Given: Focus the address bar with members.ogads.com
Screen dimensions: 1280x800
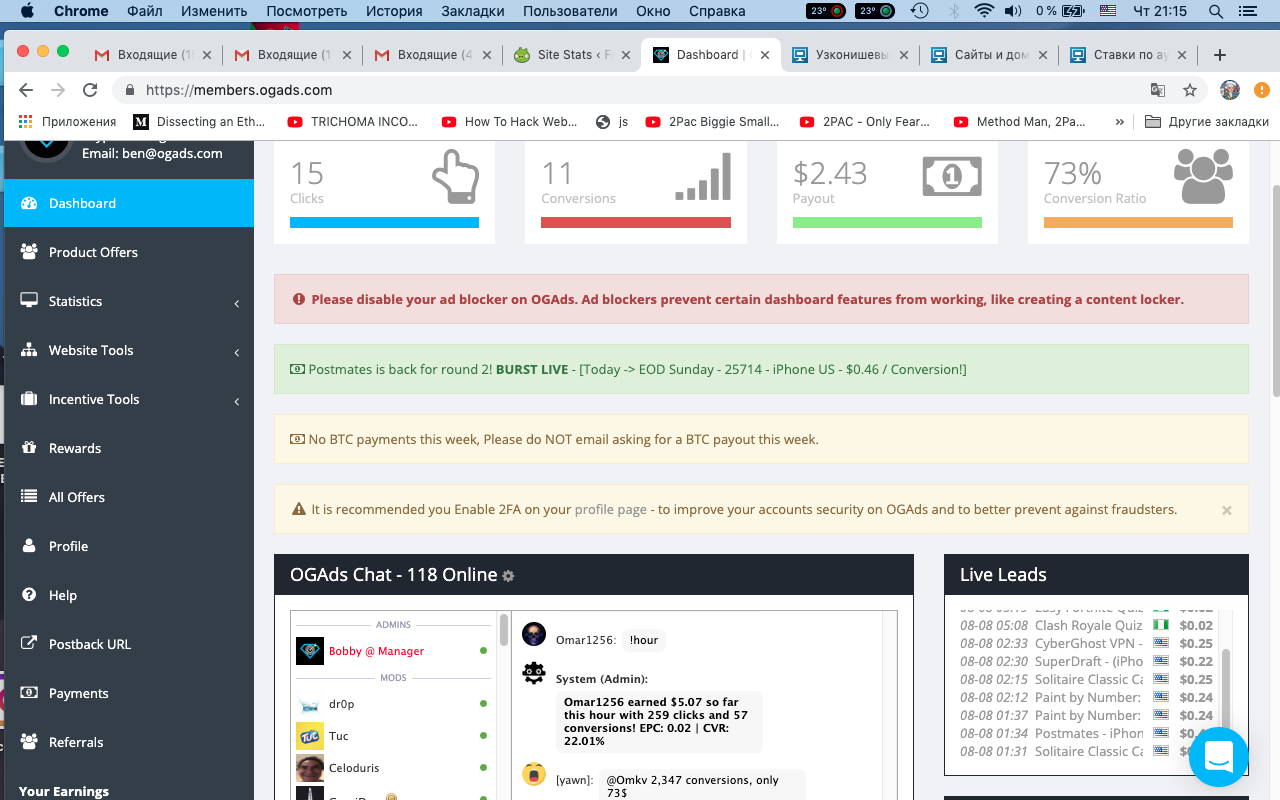Looking at the screenshot, I should click(x=640, y=90).
